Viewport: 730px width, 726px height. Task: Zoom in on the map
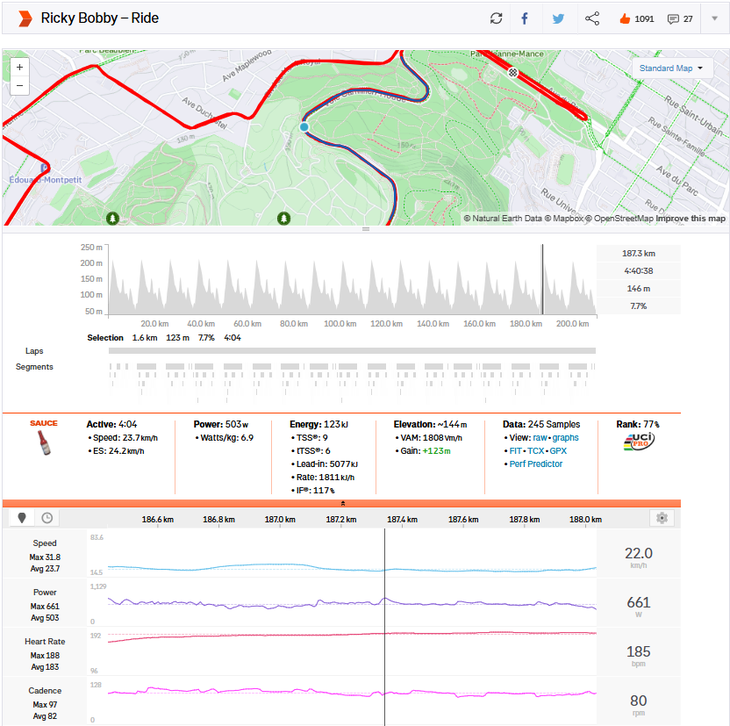20,67
